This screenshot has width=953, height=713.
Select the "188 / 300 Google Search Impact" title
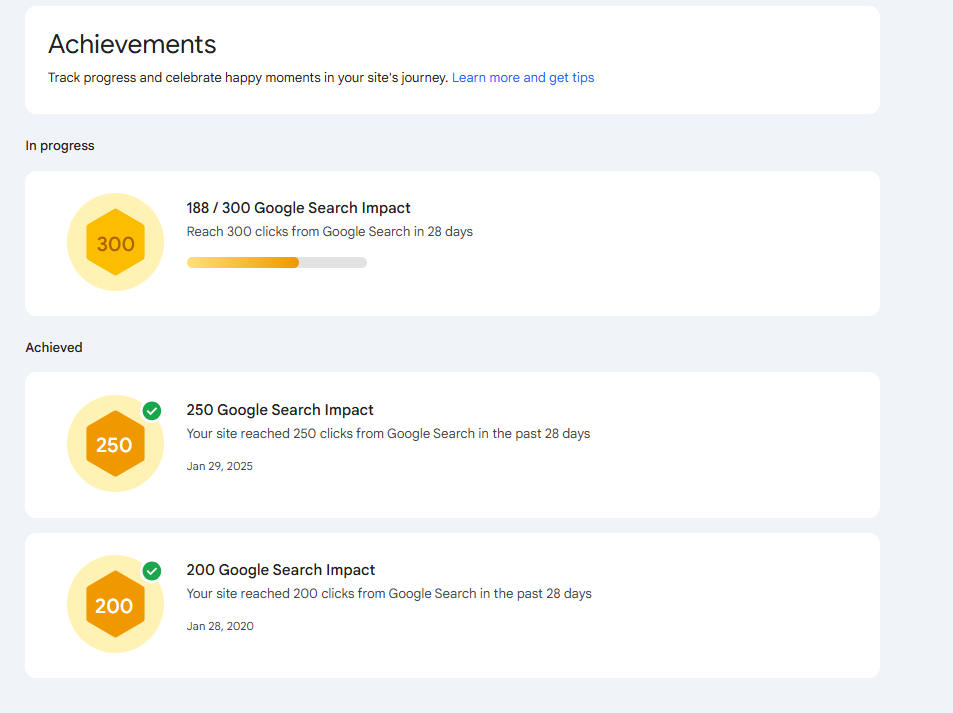point(298,208)
